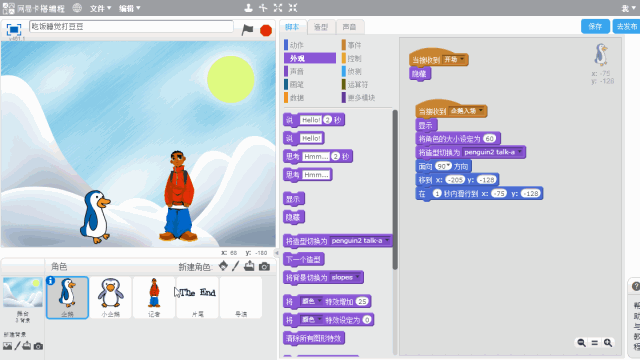Paint a new sprite with brush icon
Viewport: 640px width, 360px height.
pyautogui.click(x=236, y=266)
